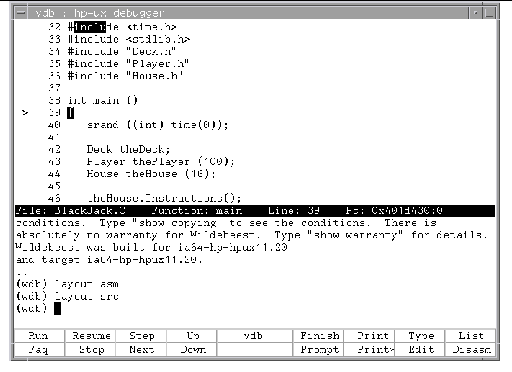This screenshot has width=512, height=372.
Task: Click source line 'int main ()'
Action: pyautogui.click(x=103, y=100)
